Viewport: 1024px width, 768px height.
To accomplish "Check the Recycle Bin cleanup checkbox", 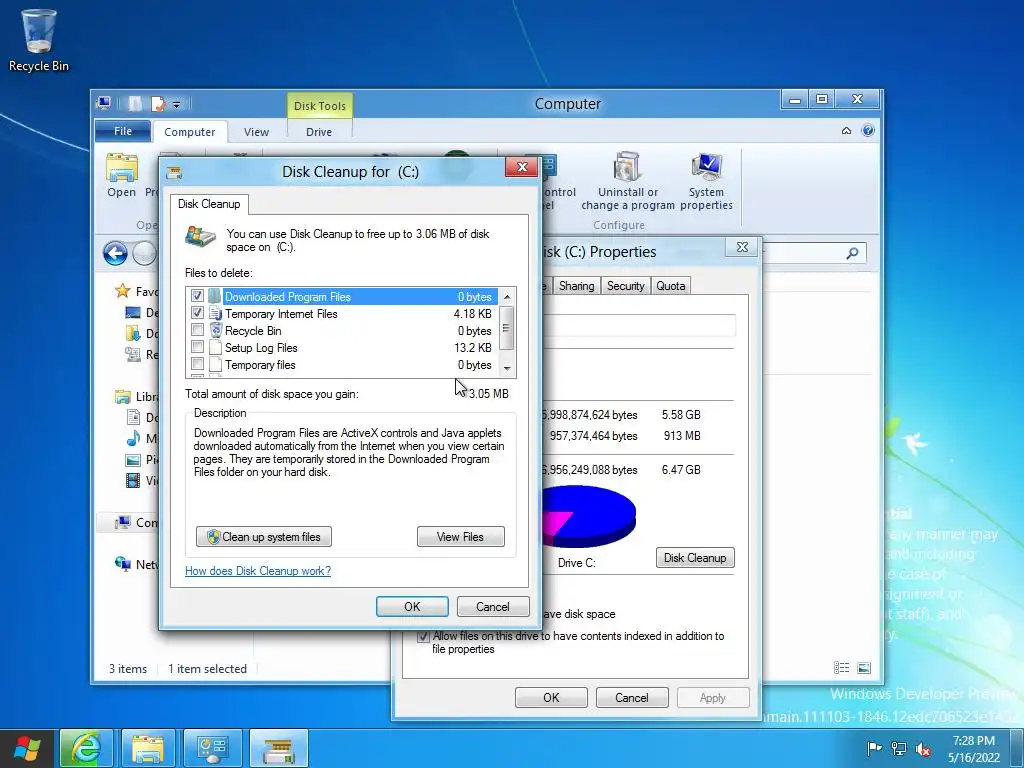I will tap(197, 330).
